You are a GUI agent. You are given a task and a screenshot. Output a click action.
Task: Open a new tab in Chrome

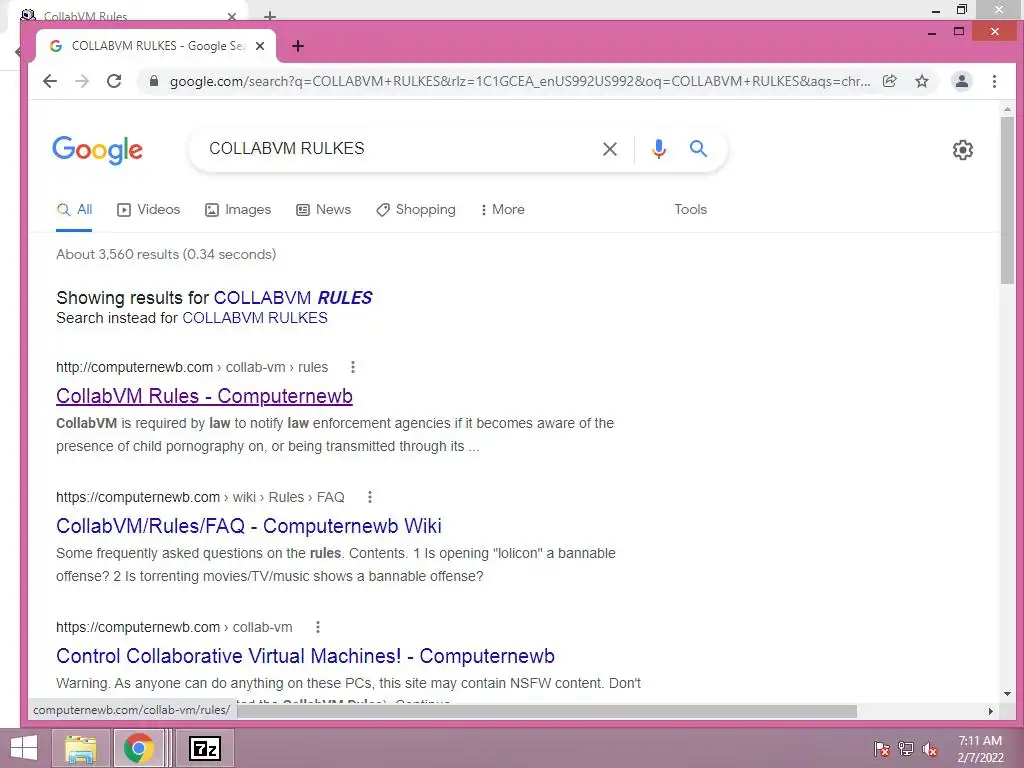tap(298, 46)
